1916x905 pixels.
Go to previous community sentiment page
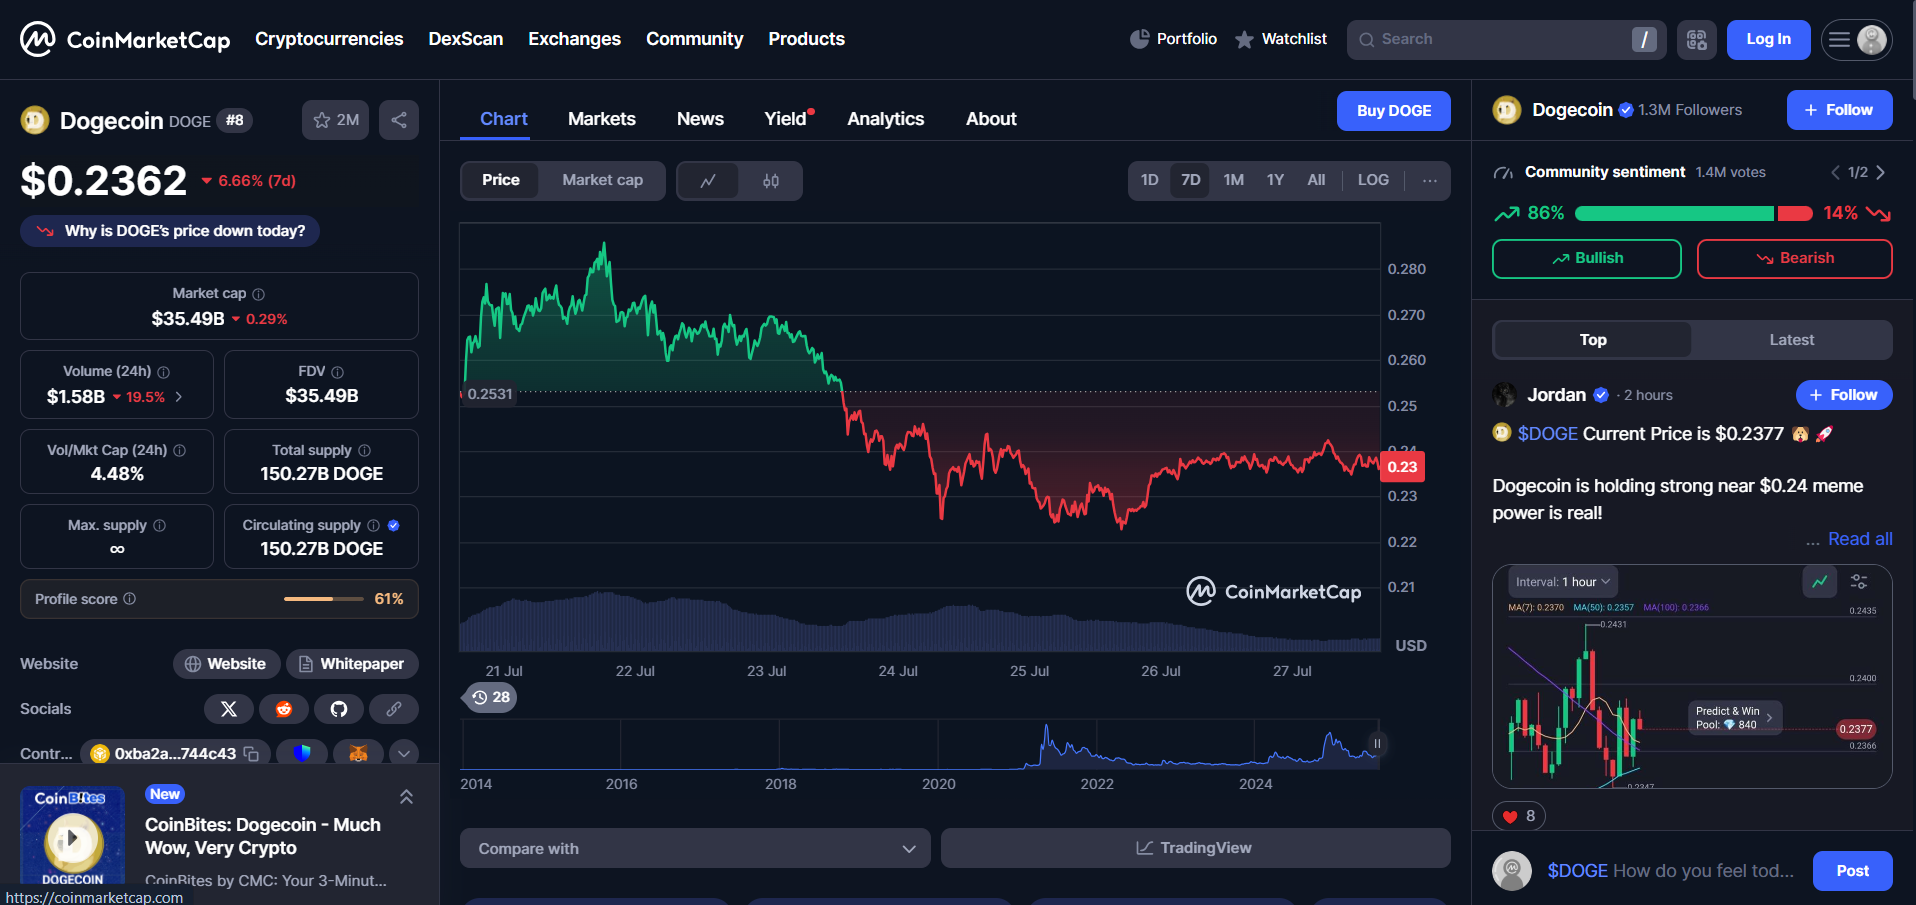tap(1835, 173)
